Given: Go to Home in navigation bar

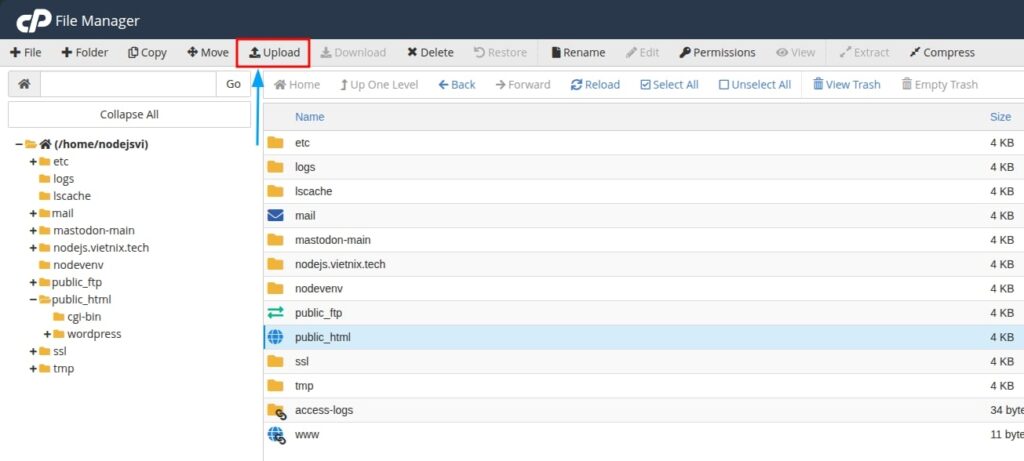Looking at the screenshot, I should tap(296, 85).
